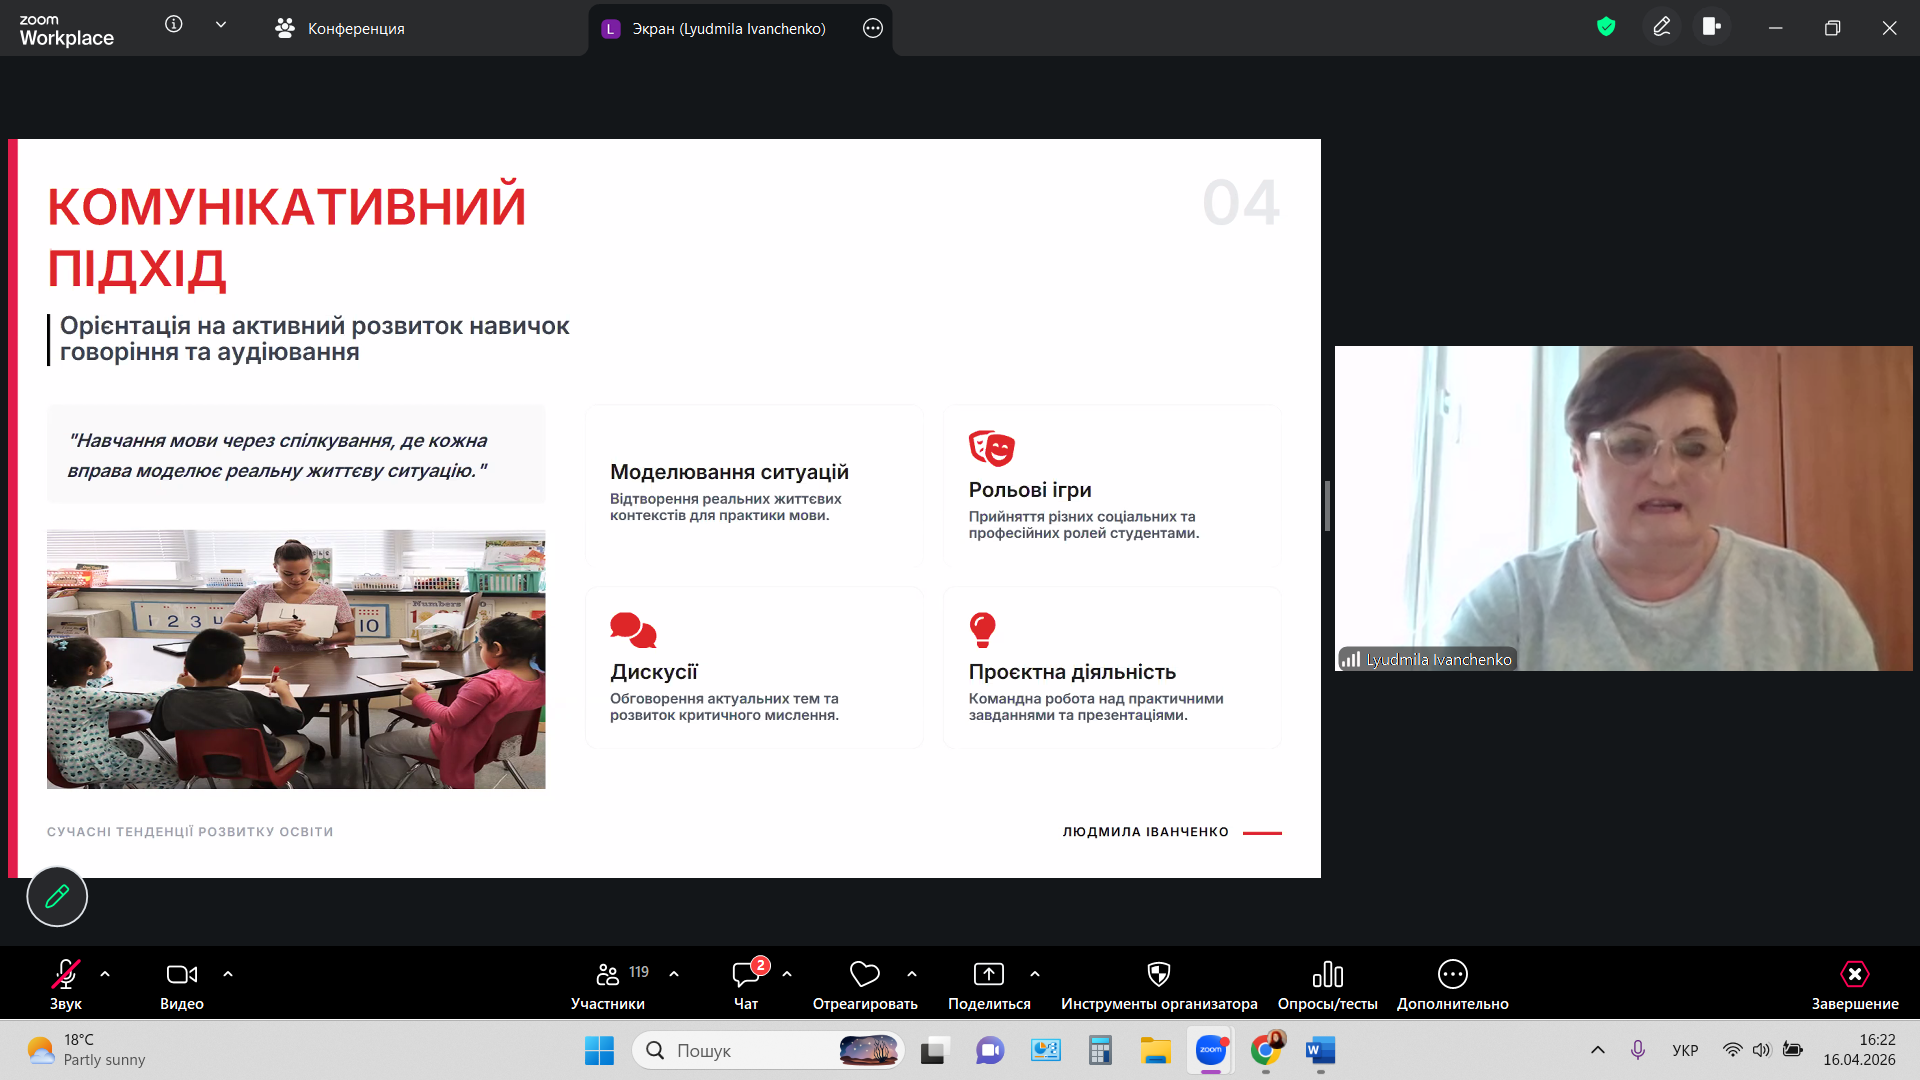Expand audio options arrow beside Звук
The width and height of the screenshot is (1920, 1080).
(x=105, y=974)
